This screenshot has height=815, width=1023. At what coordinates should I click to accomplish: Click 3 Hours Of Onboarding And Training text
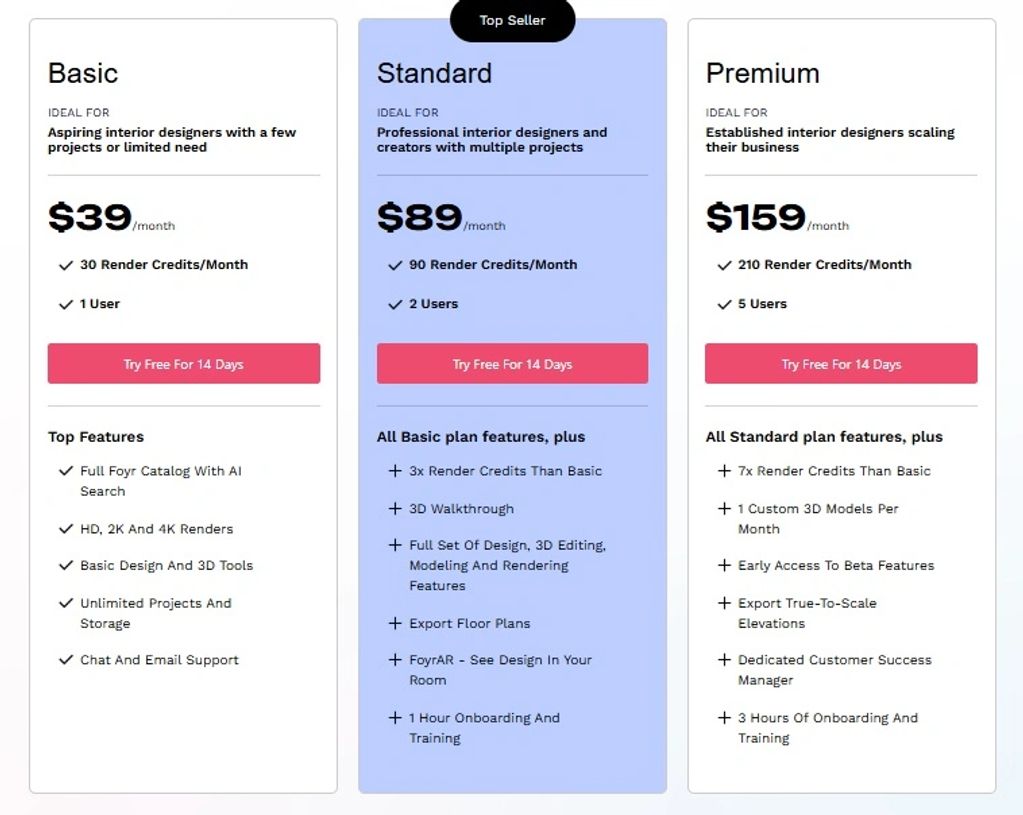(x=827, y=728)
